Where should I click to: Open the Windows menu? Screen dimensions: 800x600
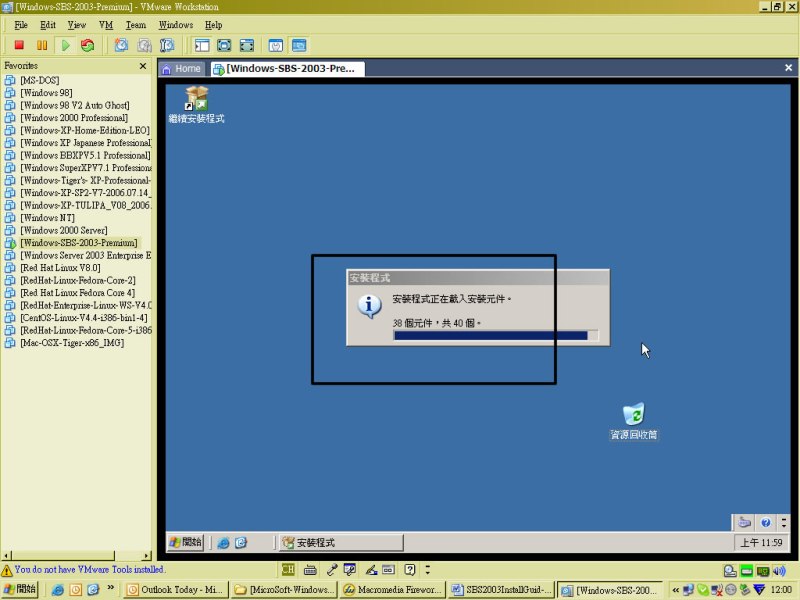pyautogui.click(x=176, y=25)
